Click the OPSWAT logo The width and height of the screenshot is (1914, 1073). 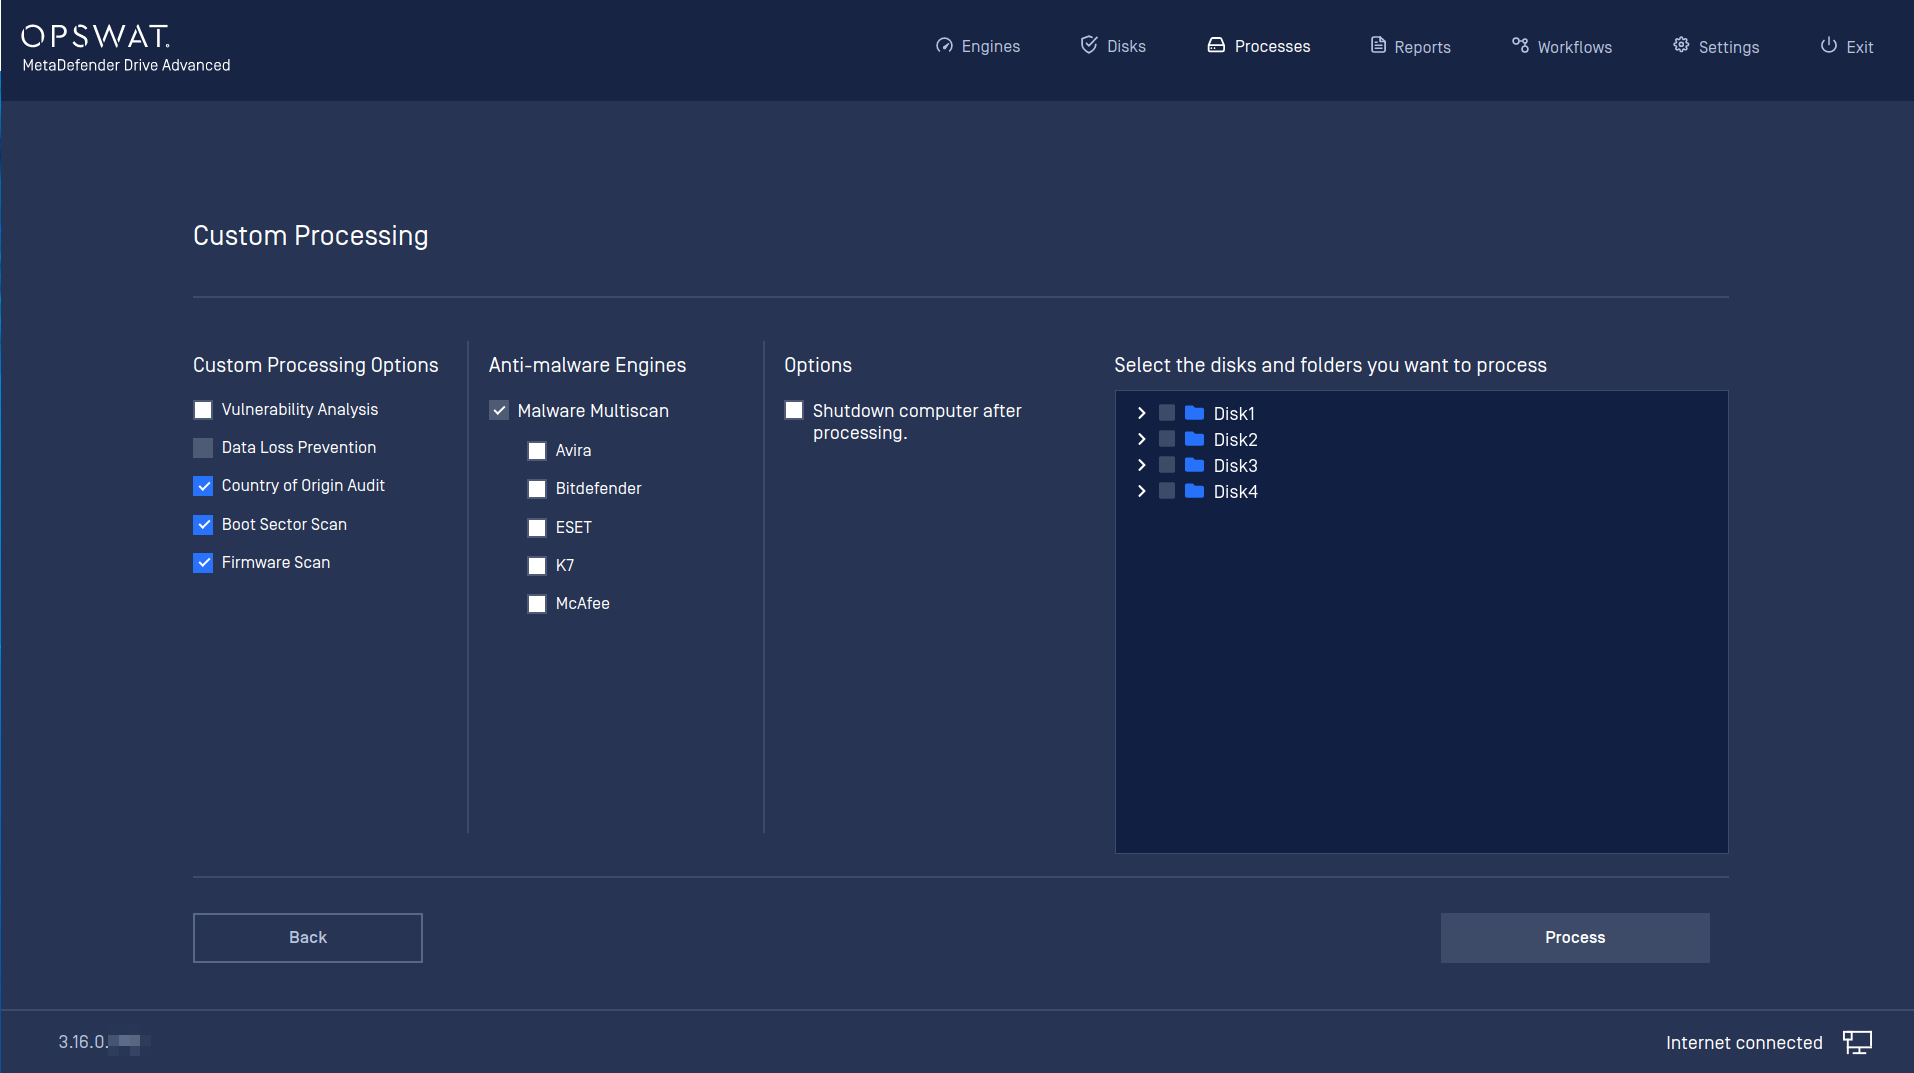tap(96, 36)
